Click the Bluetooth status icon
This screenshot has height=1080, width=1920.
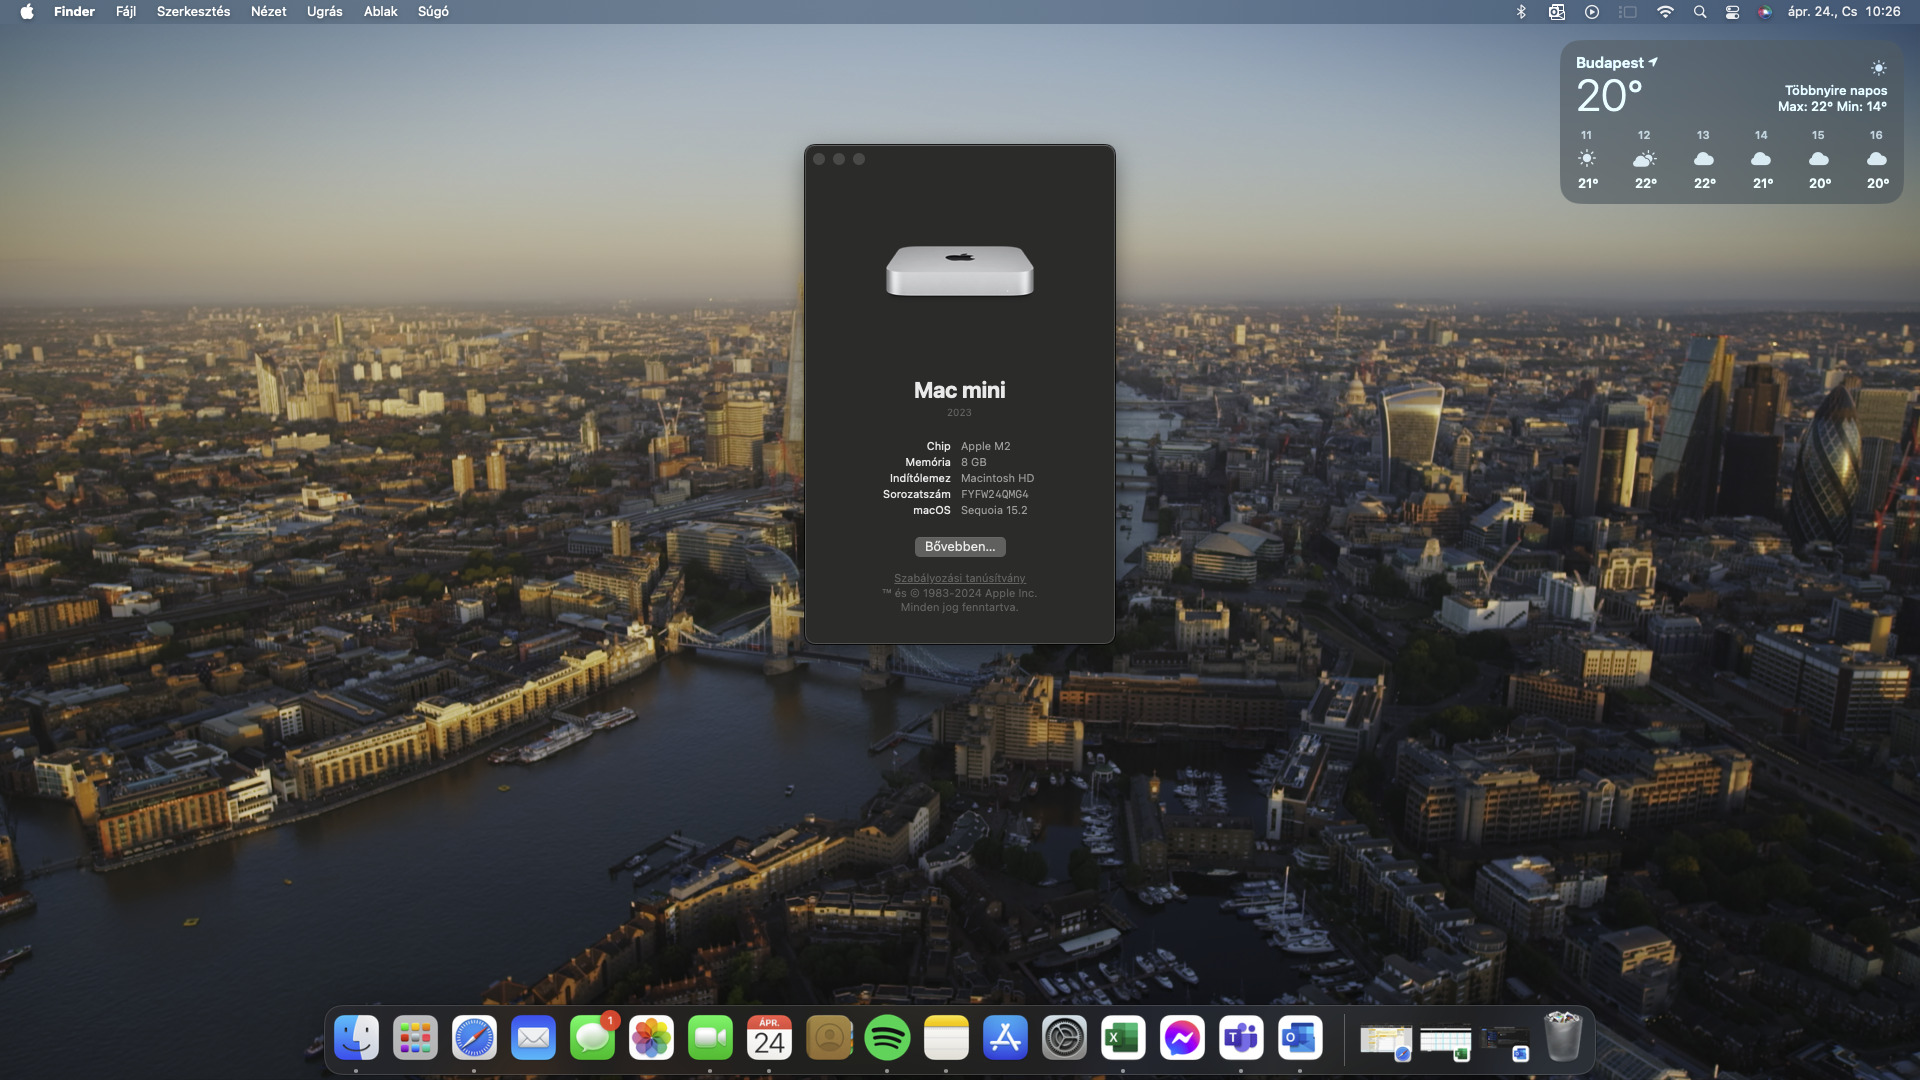click(1521, 12)
